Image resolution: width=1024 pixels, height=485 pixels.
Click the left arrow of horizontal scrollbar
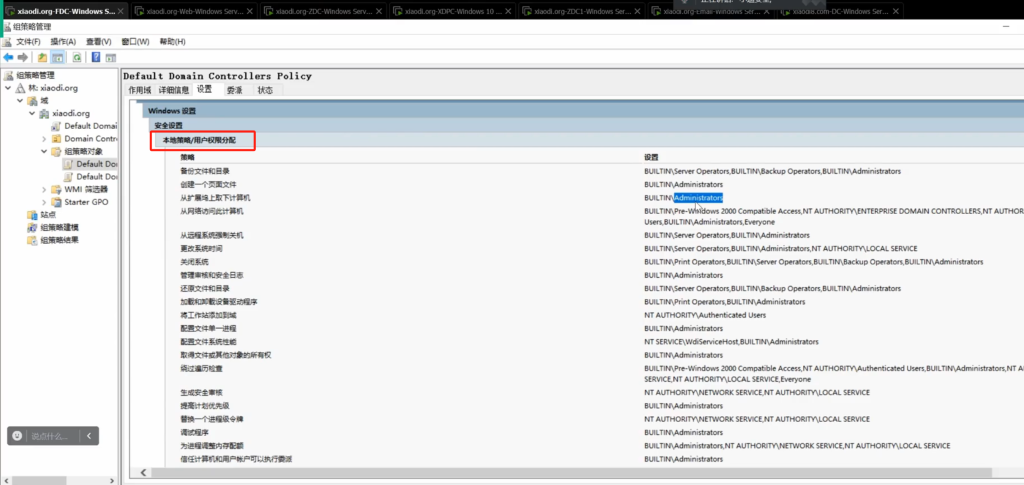tap(142, 473)
